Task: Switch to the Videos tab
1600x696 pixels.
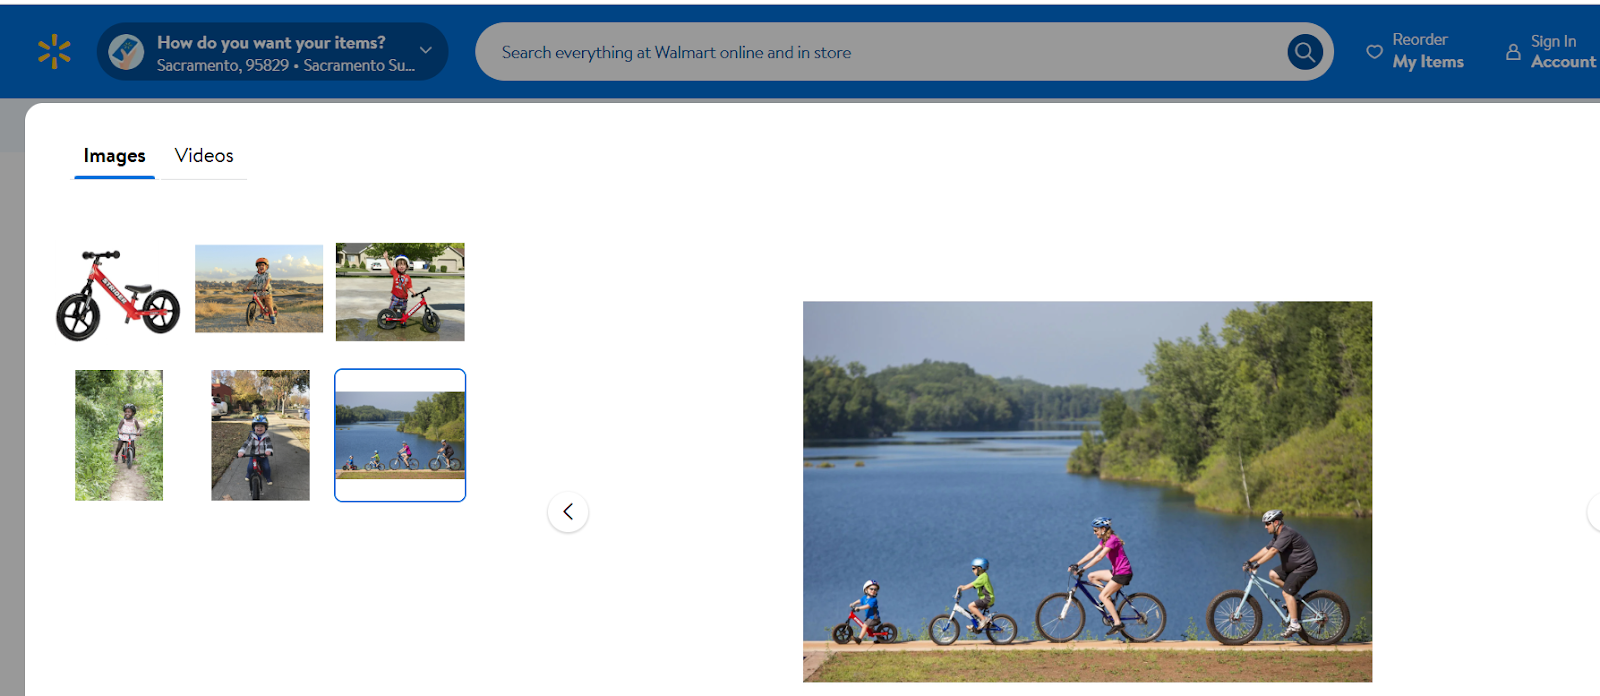Action: coord(204,155)
